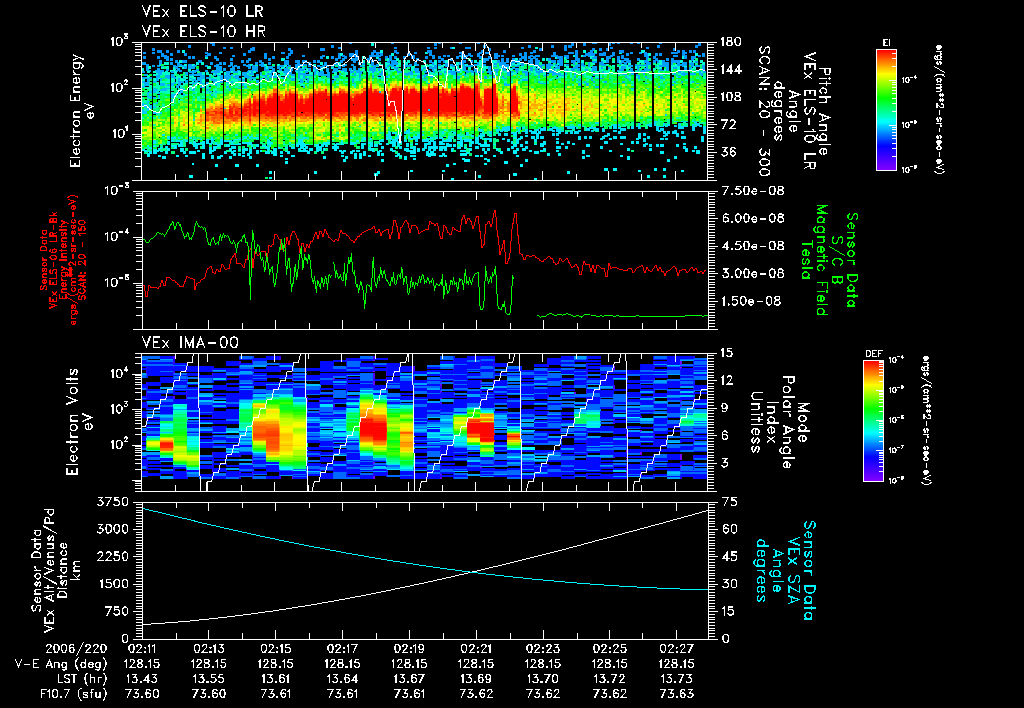Click the 1.50e-08 magnetic field tick label
The height and width of the screenshot is (708, 1024).
click(751, 301)
